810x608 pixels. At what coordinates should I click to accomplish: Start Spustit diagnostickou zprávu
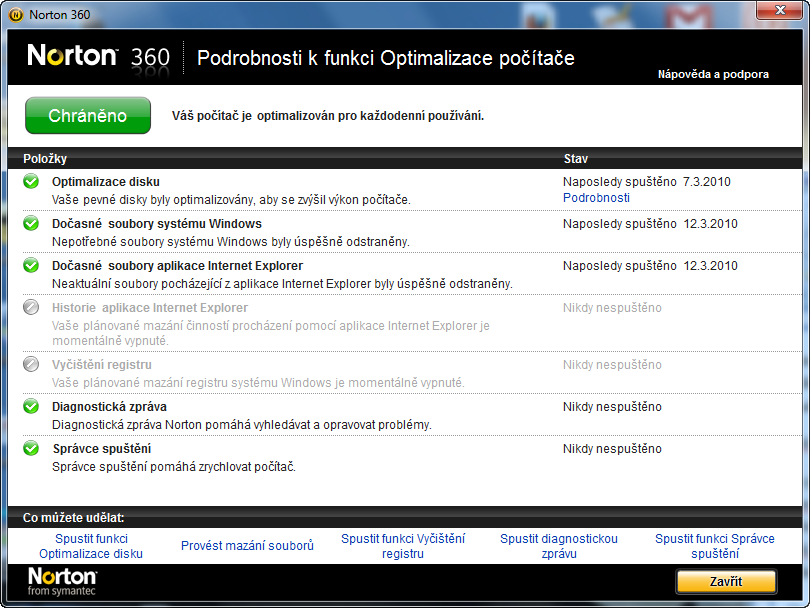pos(559,546)
